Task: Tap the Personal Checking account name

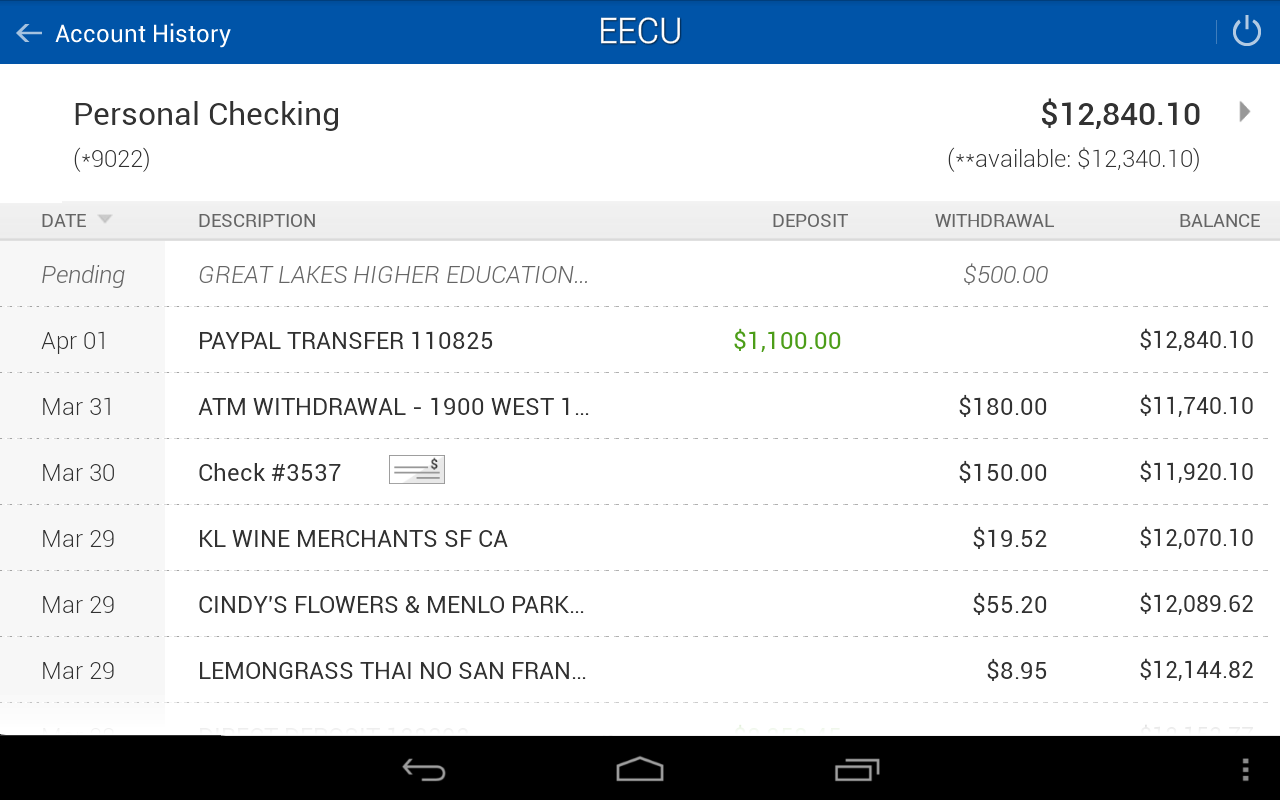Action: 207,114
